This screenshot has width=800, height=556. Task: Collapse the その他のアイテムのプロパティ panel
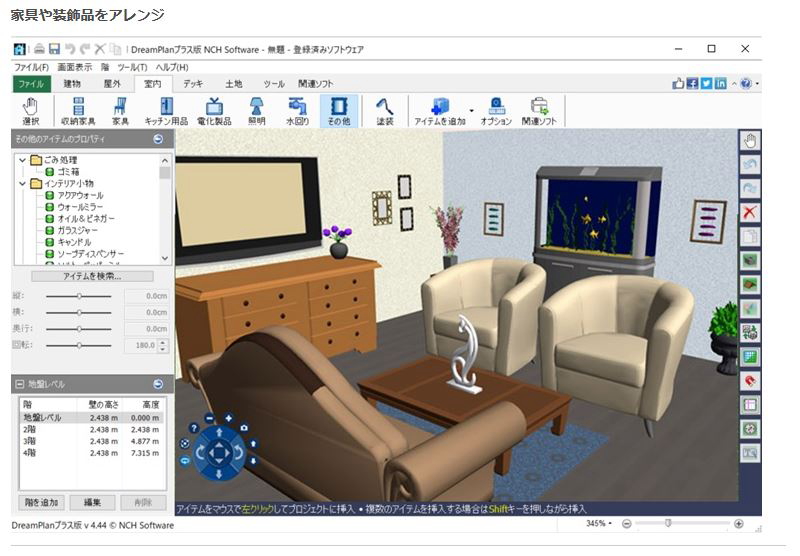[158, 139]
